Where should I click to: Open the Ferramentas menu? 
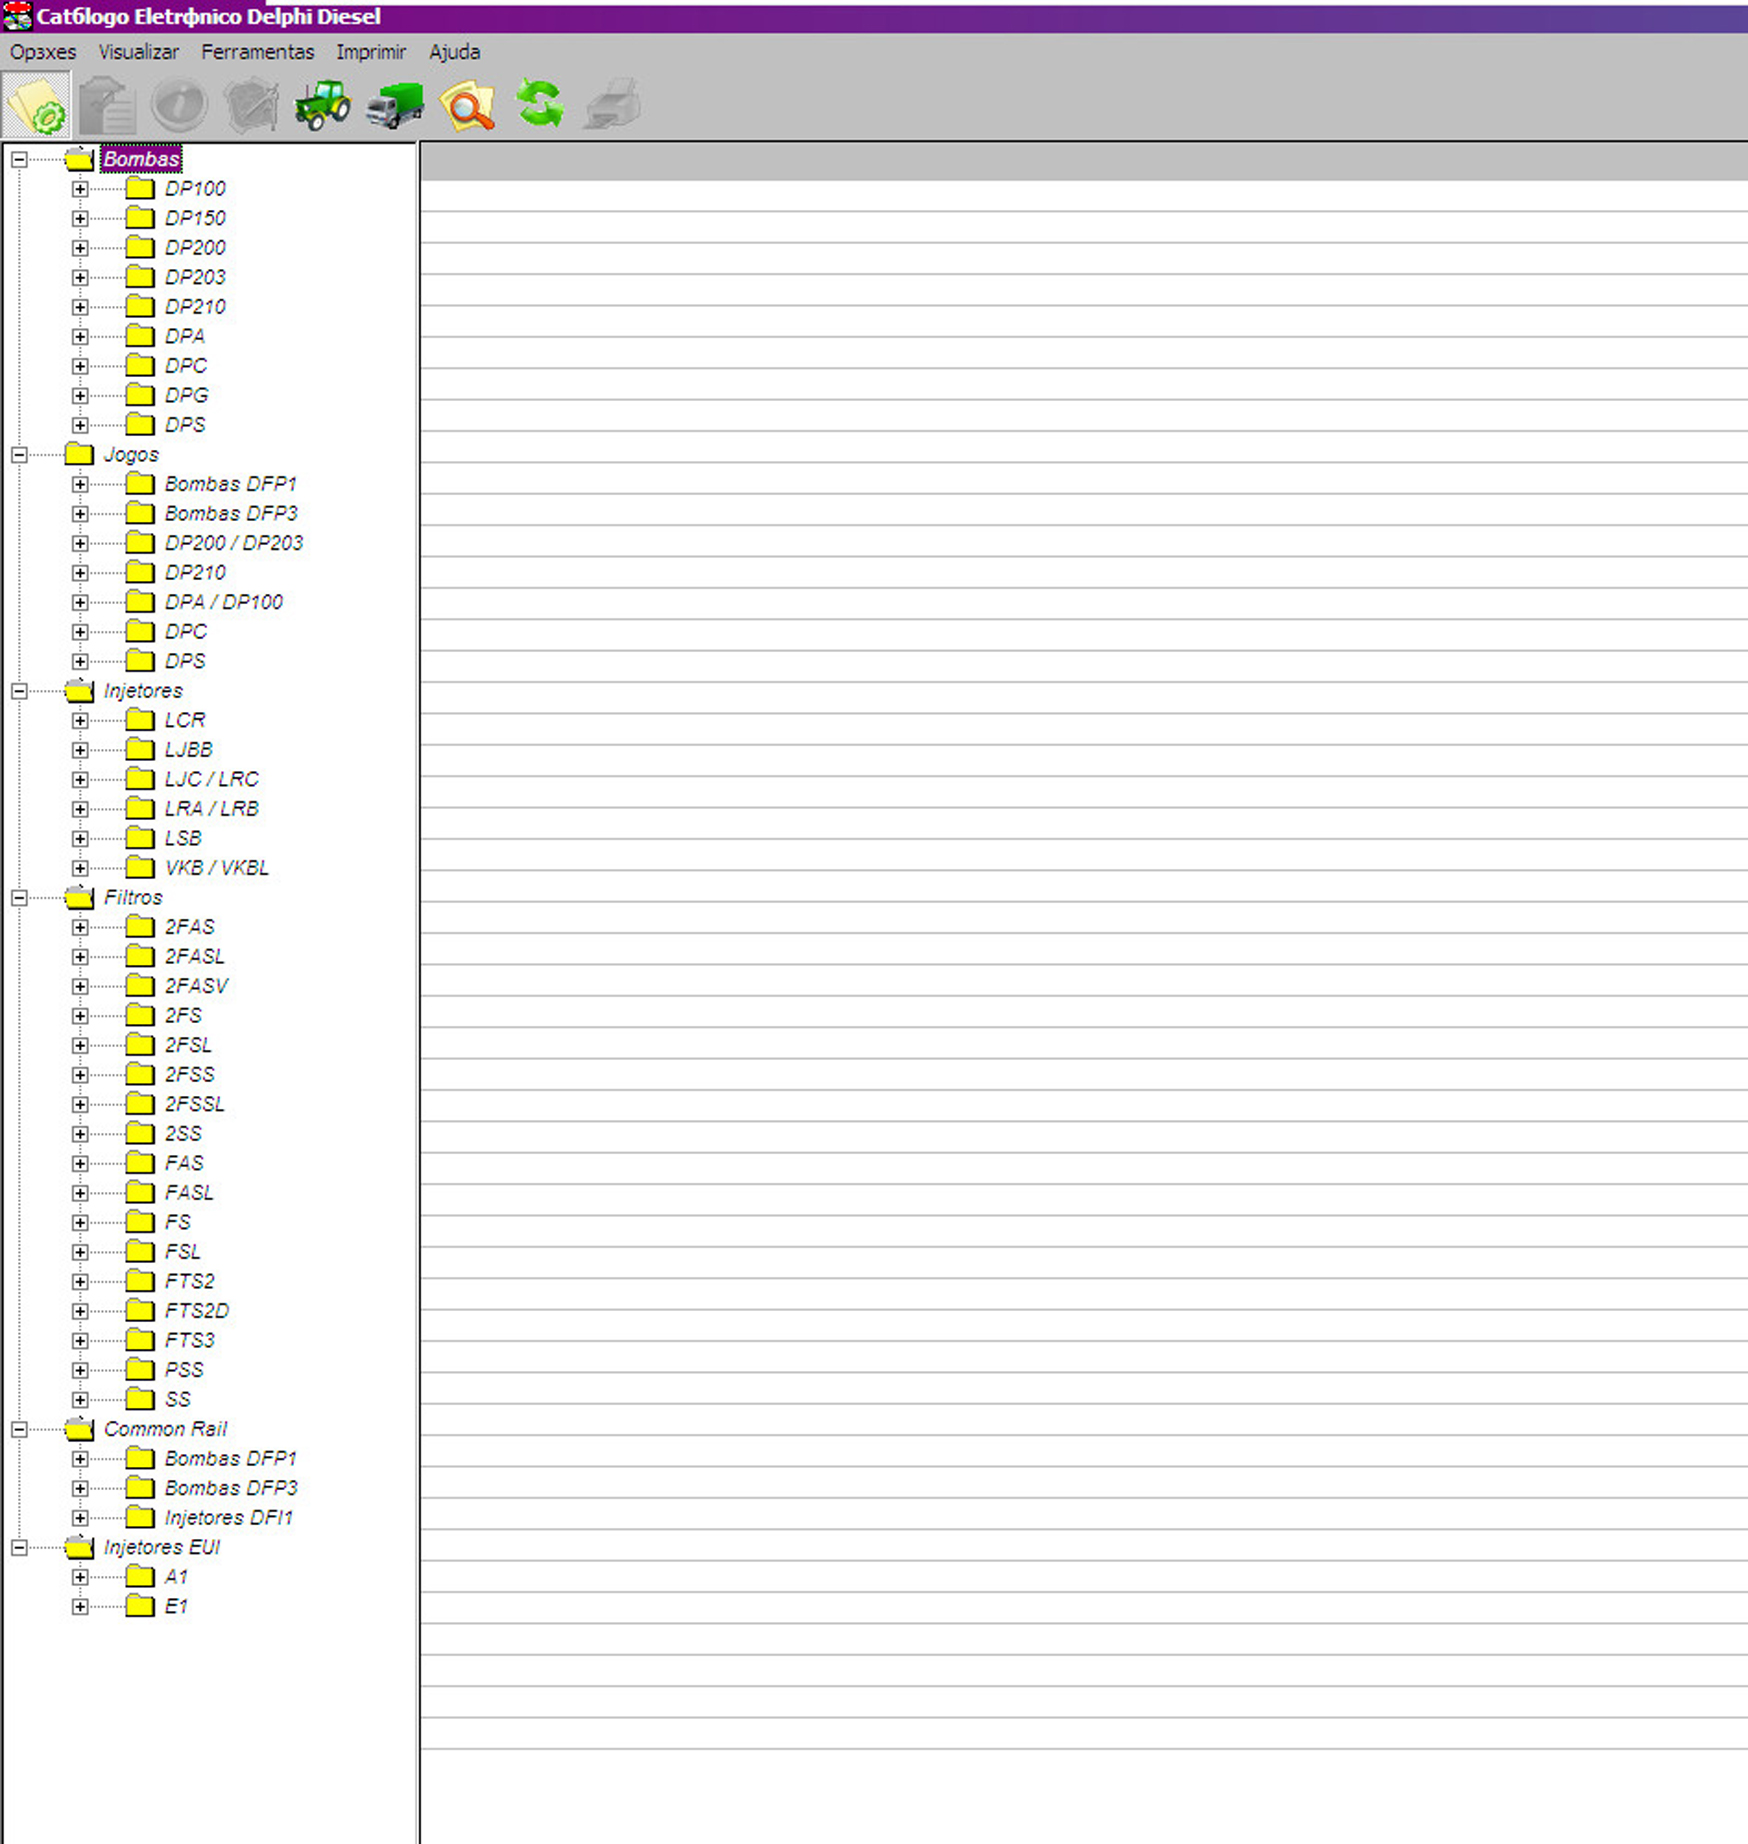pyautogui.click(x=257, y=52)
